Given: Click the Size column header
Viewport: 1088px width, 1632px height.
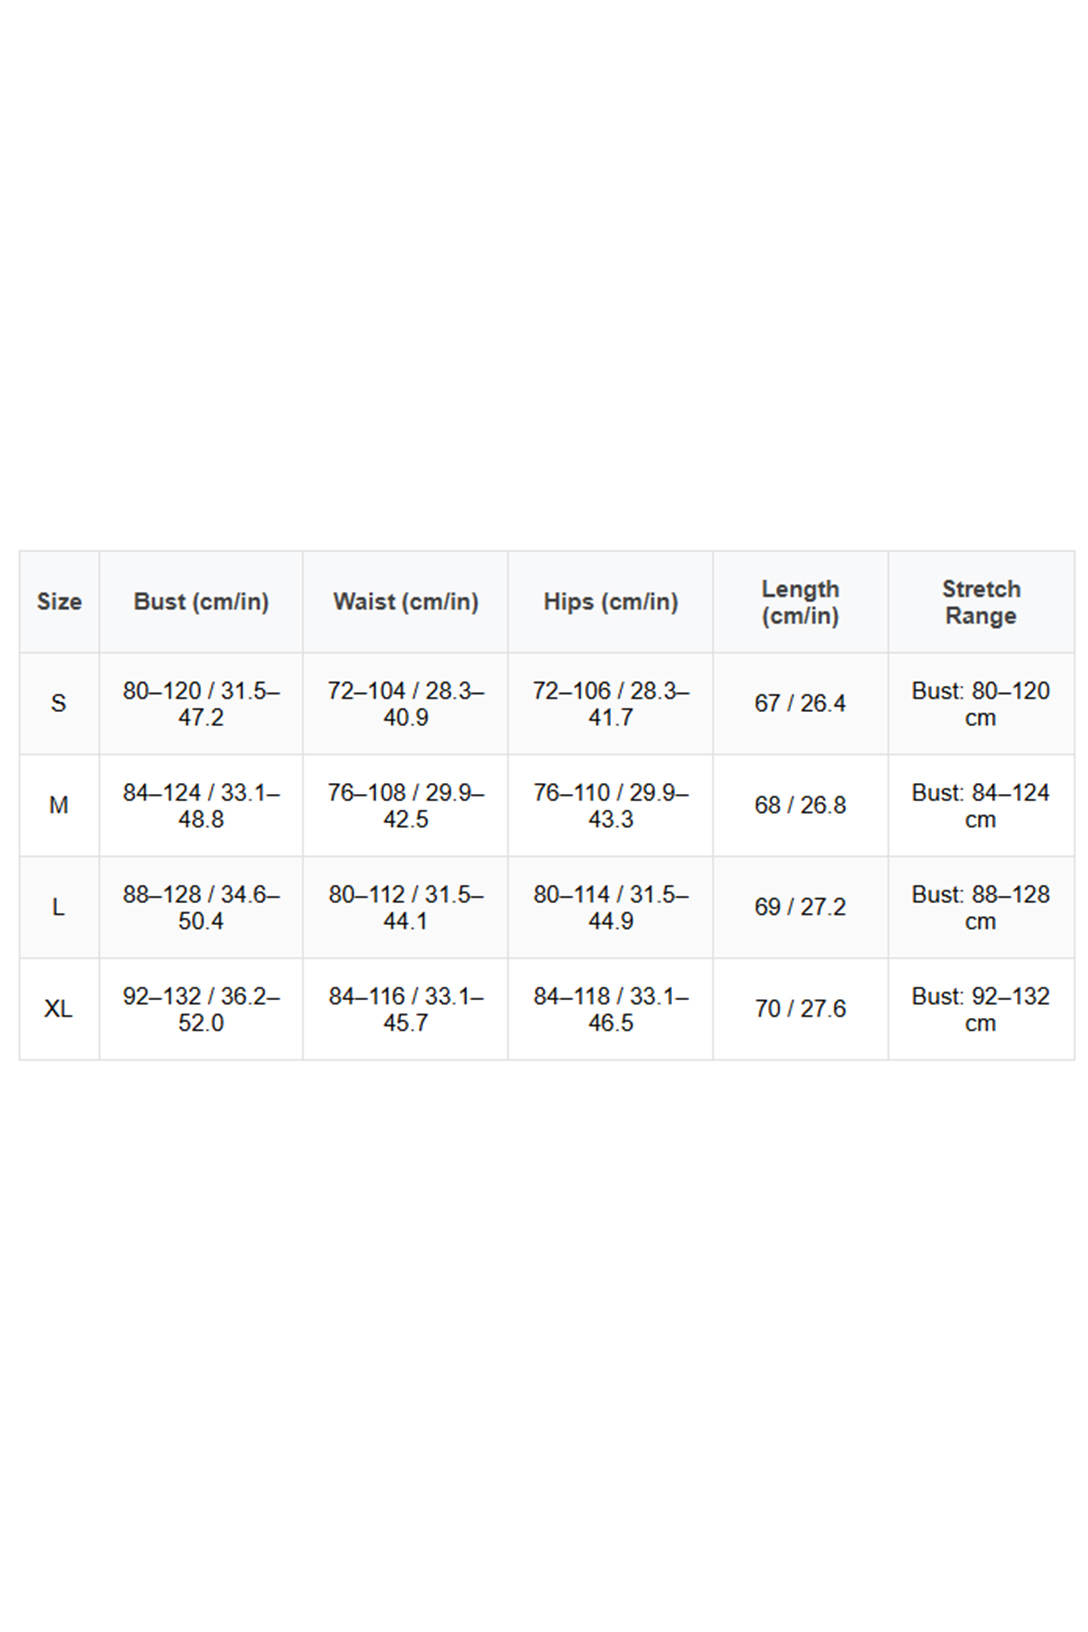Looking at the screenshot, I should point(59,602).
